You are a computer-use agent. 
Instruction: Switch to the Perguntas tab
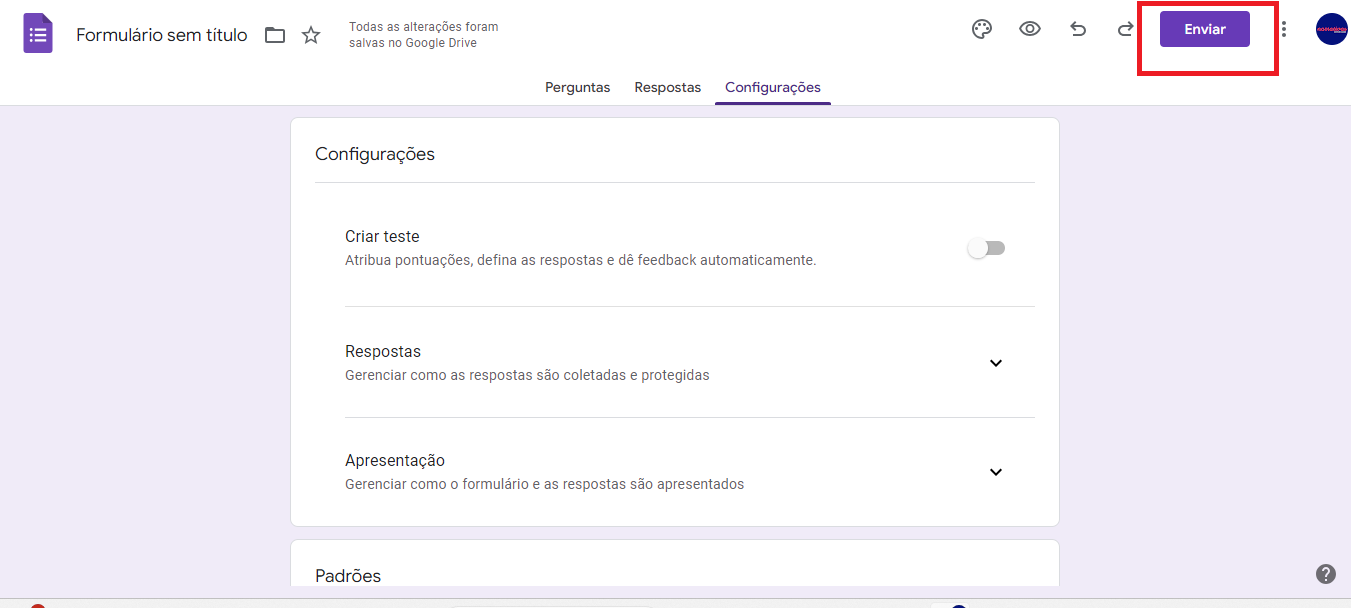click(x=577, y=87)
